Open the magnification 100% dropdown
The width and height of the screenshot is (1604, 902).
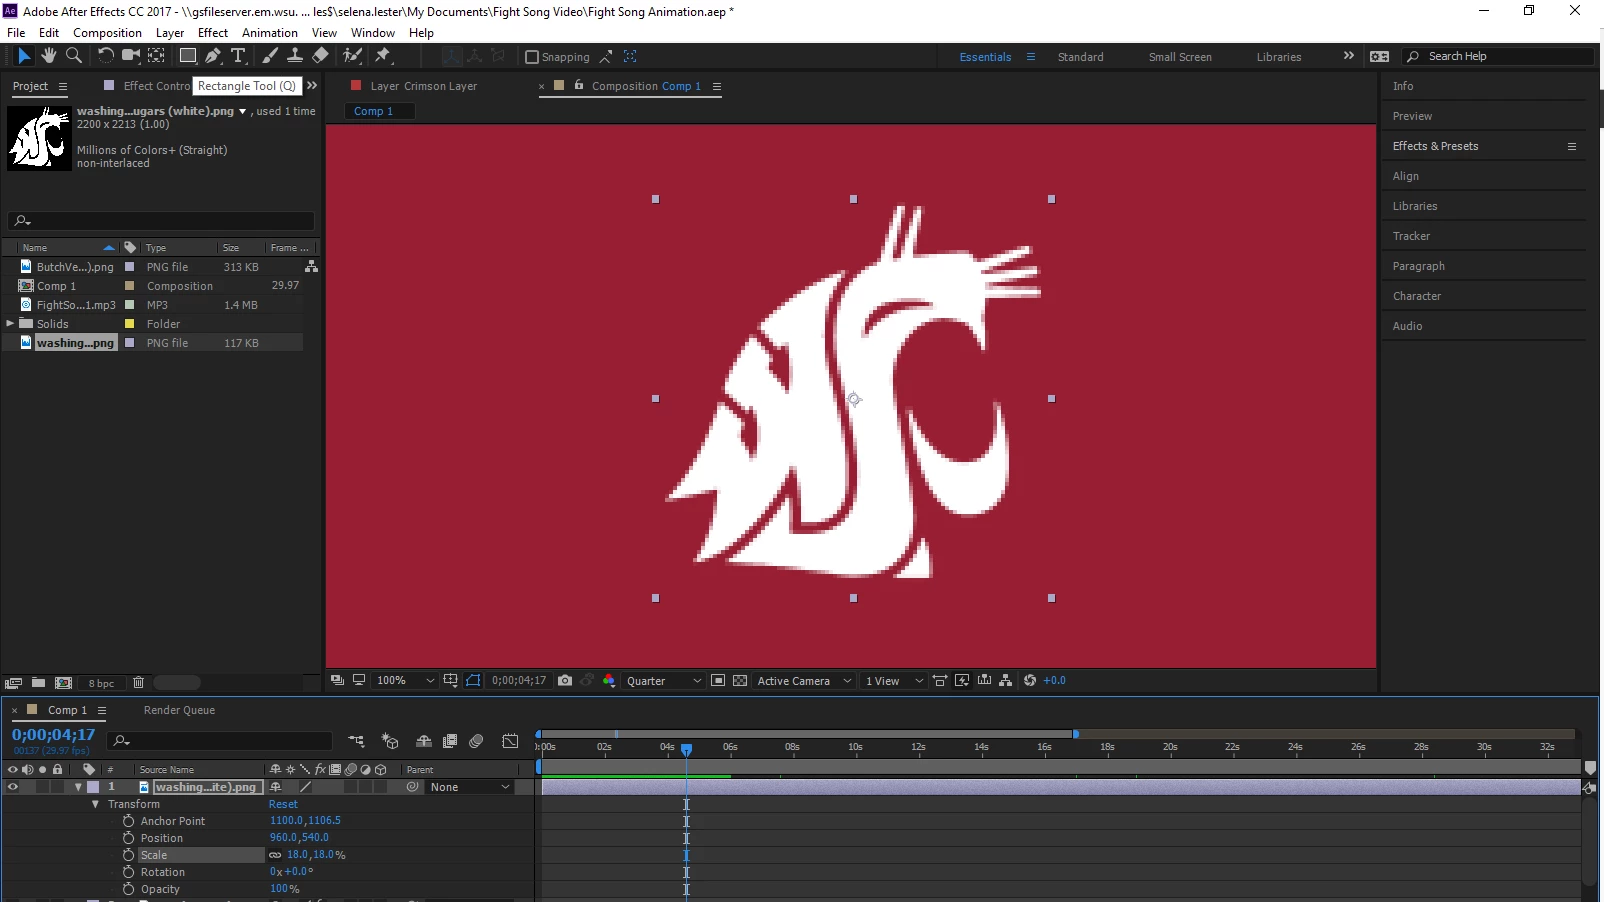click(405, 681)
